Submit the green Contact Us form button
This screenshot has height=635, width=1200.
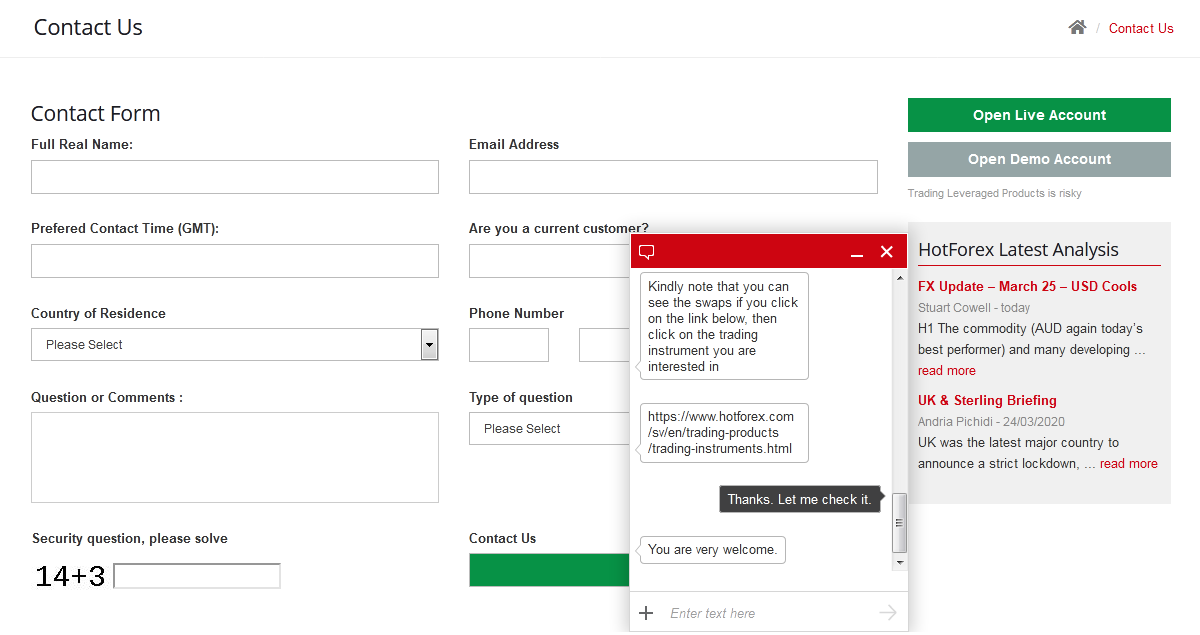(550, 570)
